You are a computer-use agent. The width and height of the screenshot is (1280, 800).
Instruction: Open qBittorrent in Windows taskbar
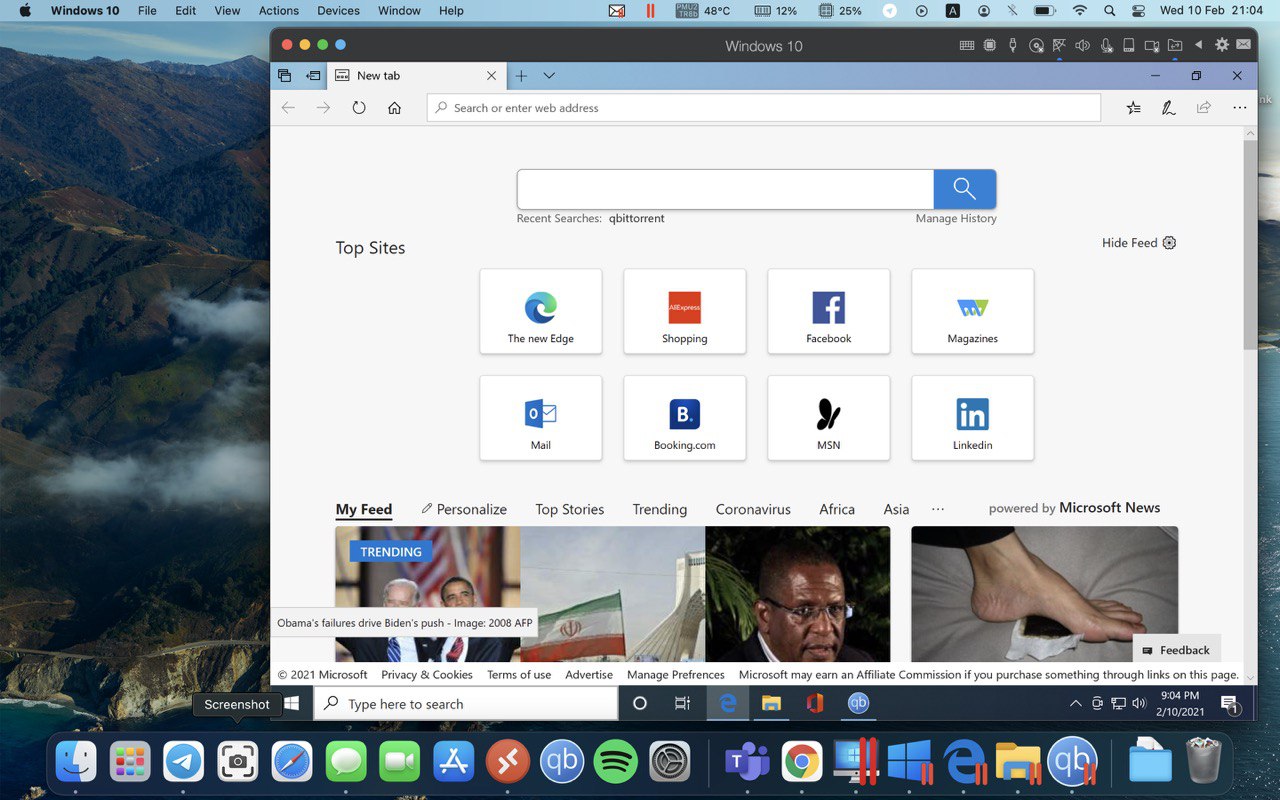click(858, 704)
